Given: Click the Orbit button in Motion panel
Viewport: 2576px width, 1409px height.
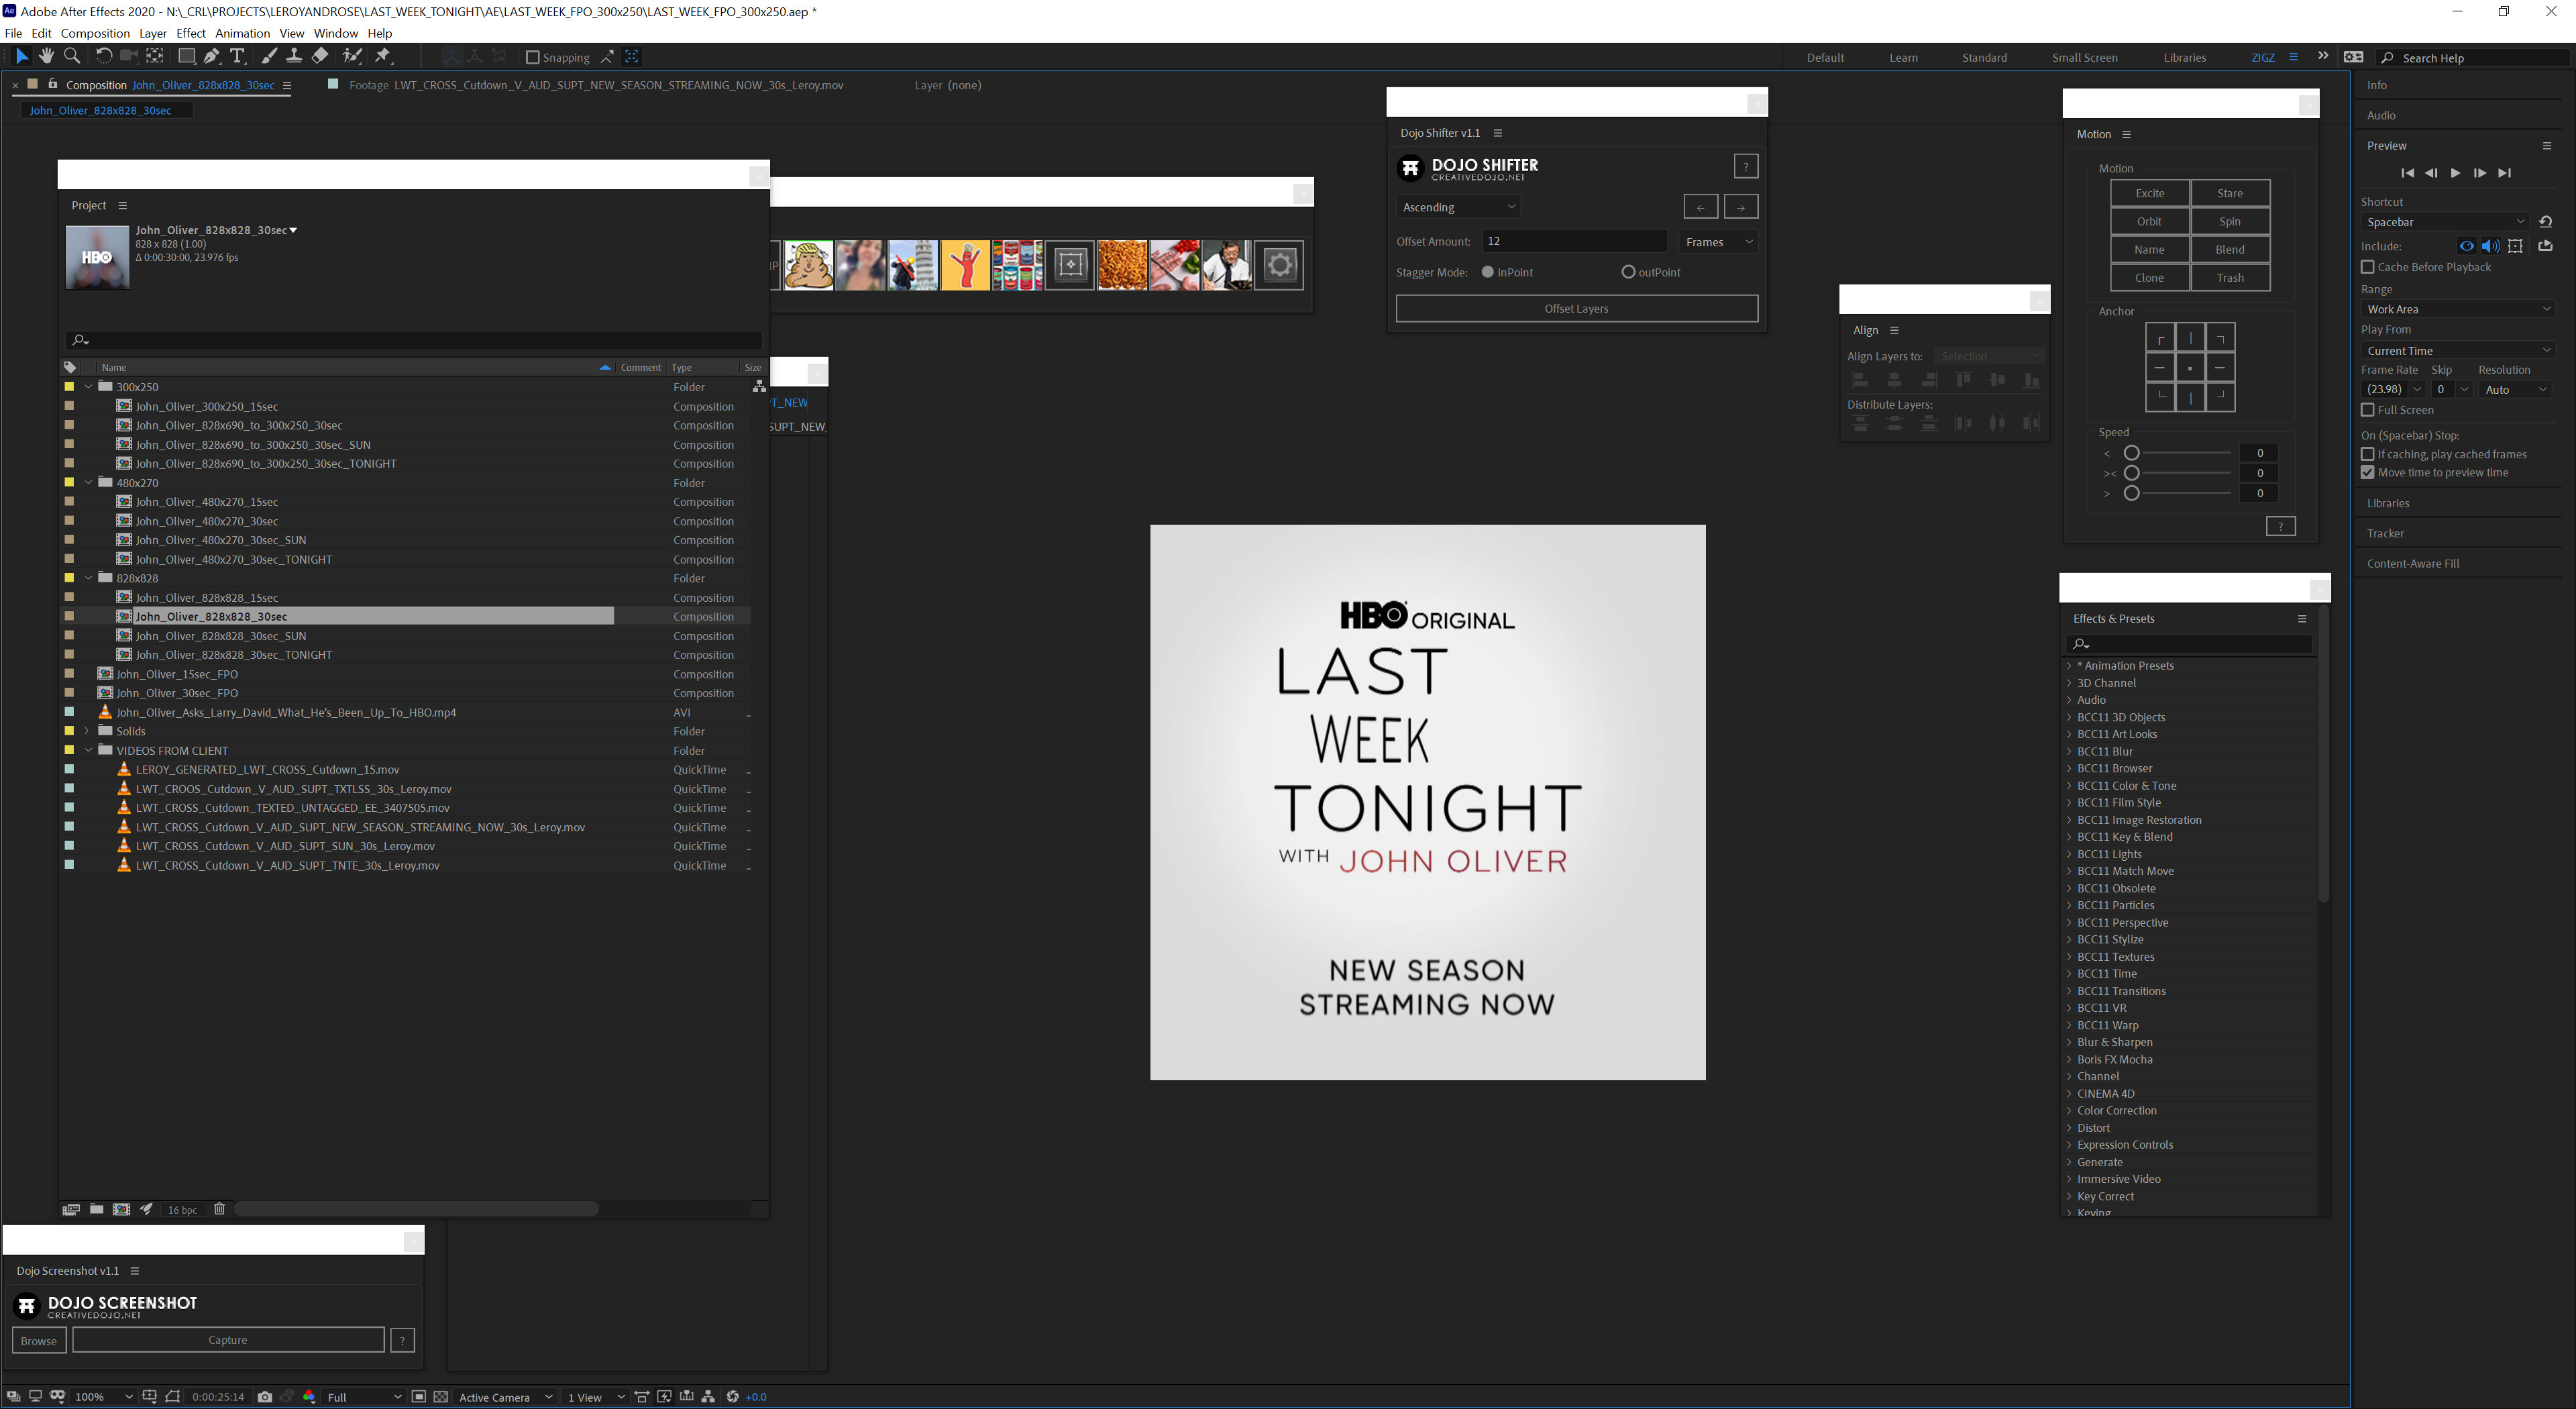Looking at the screenshot, I should coord(2150,221).
